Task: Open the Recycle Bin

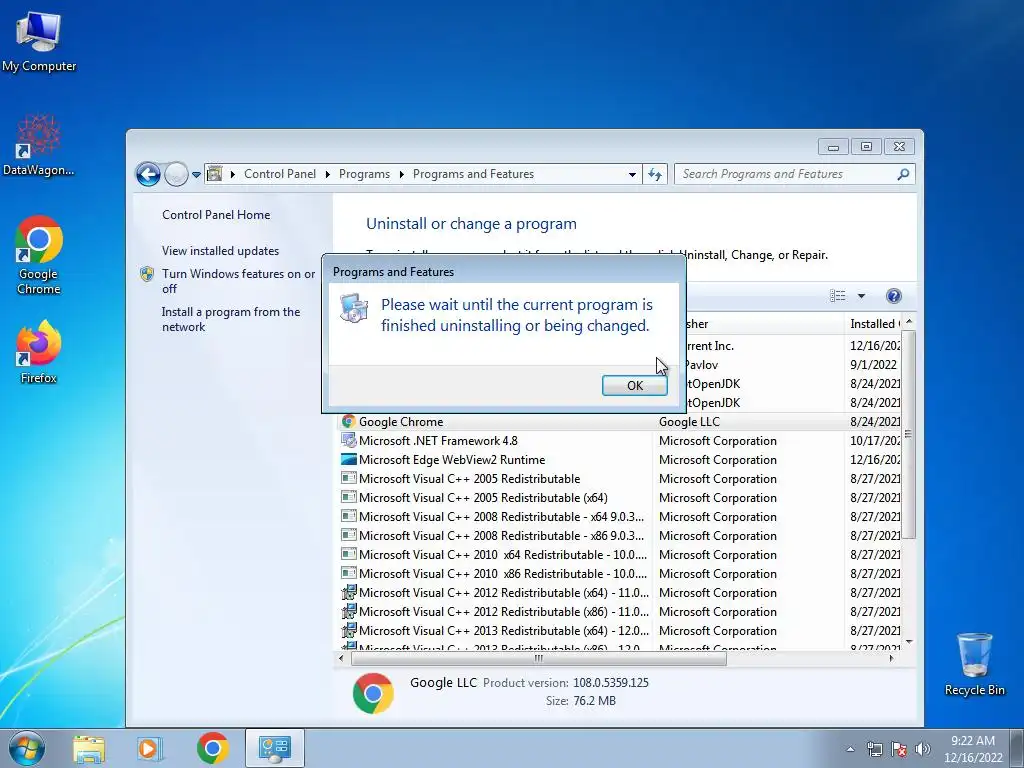Action: (x=974, y=664)
